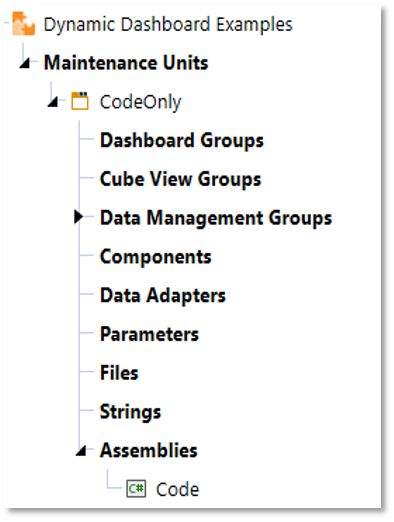Click the CodeOnly maintenance unit folder icon
The width and height of the screenshot is (394, 522).
(80, 101)
